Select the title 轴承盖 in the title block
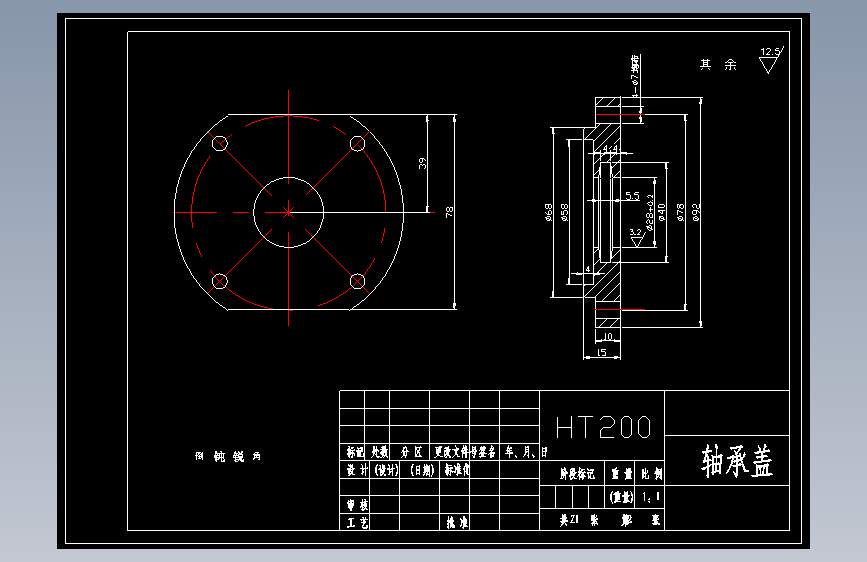 (x=737, y=461)
